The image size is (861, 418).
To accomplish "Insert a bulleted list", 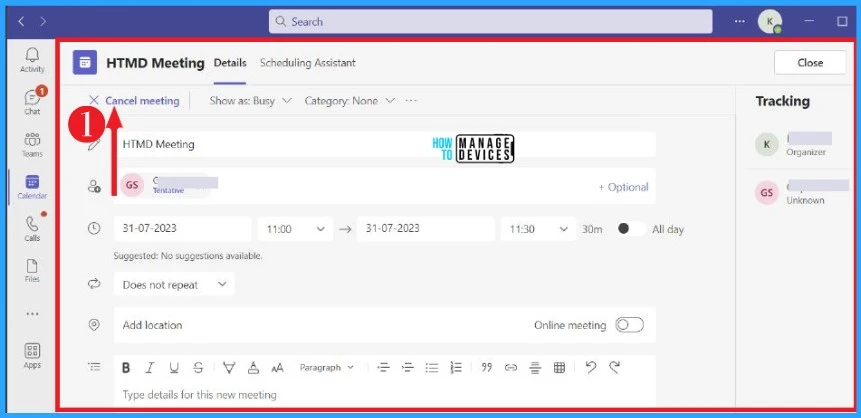I will click(x=432, y=368).
